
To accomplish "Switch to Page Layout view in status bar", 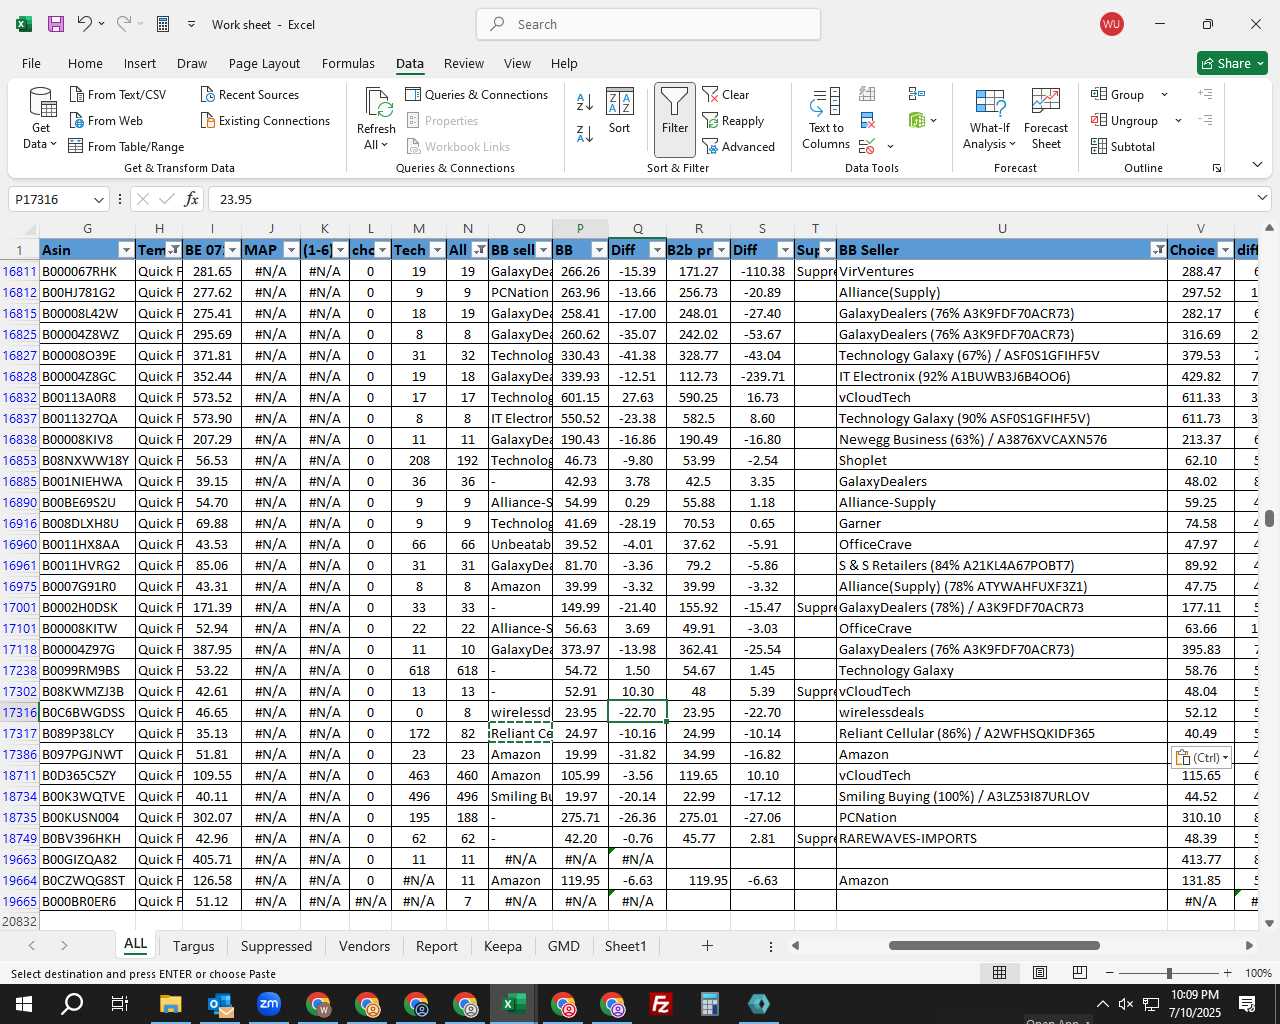I will tap(1040, 972).
